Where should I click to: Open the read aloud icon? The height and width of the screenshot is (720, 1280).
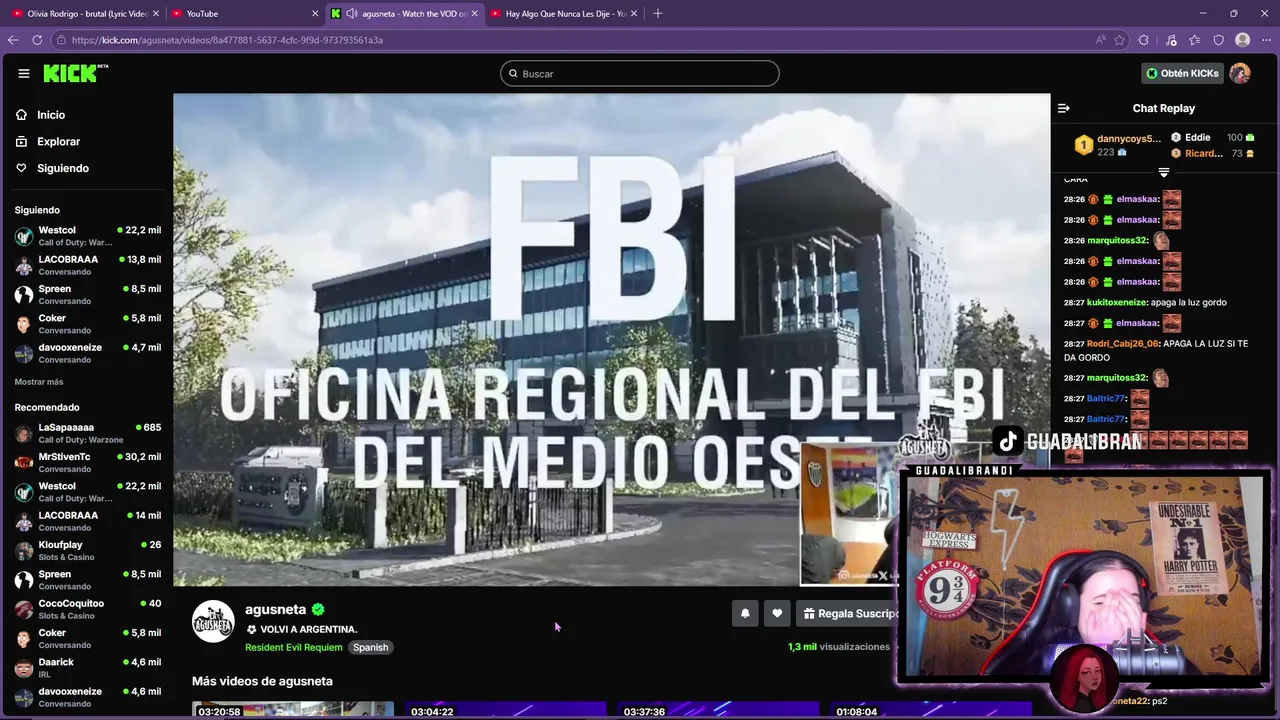point(1100,40)
